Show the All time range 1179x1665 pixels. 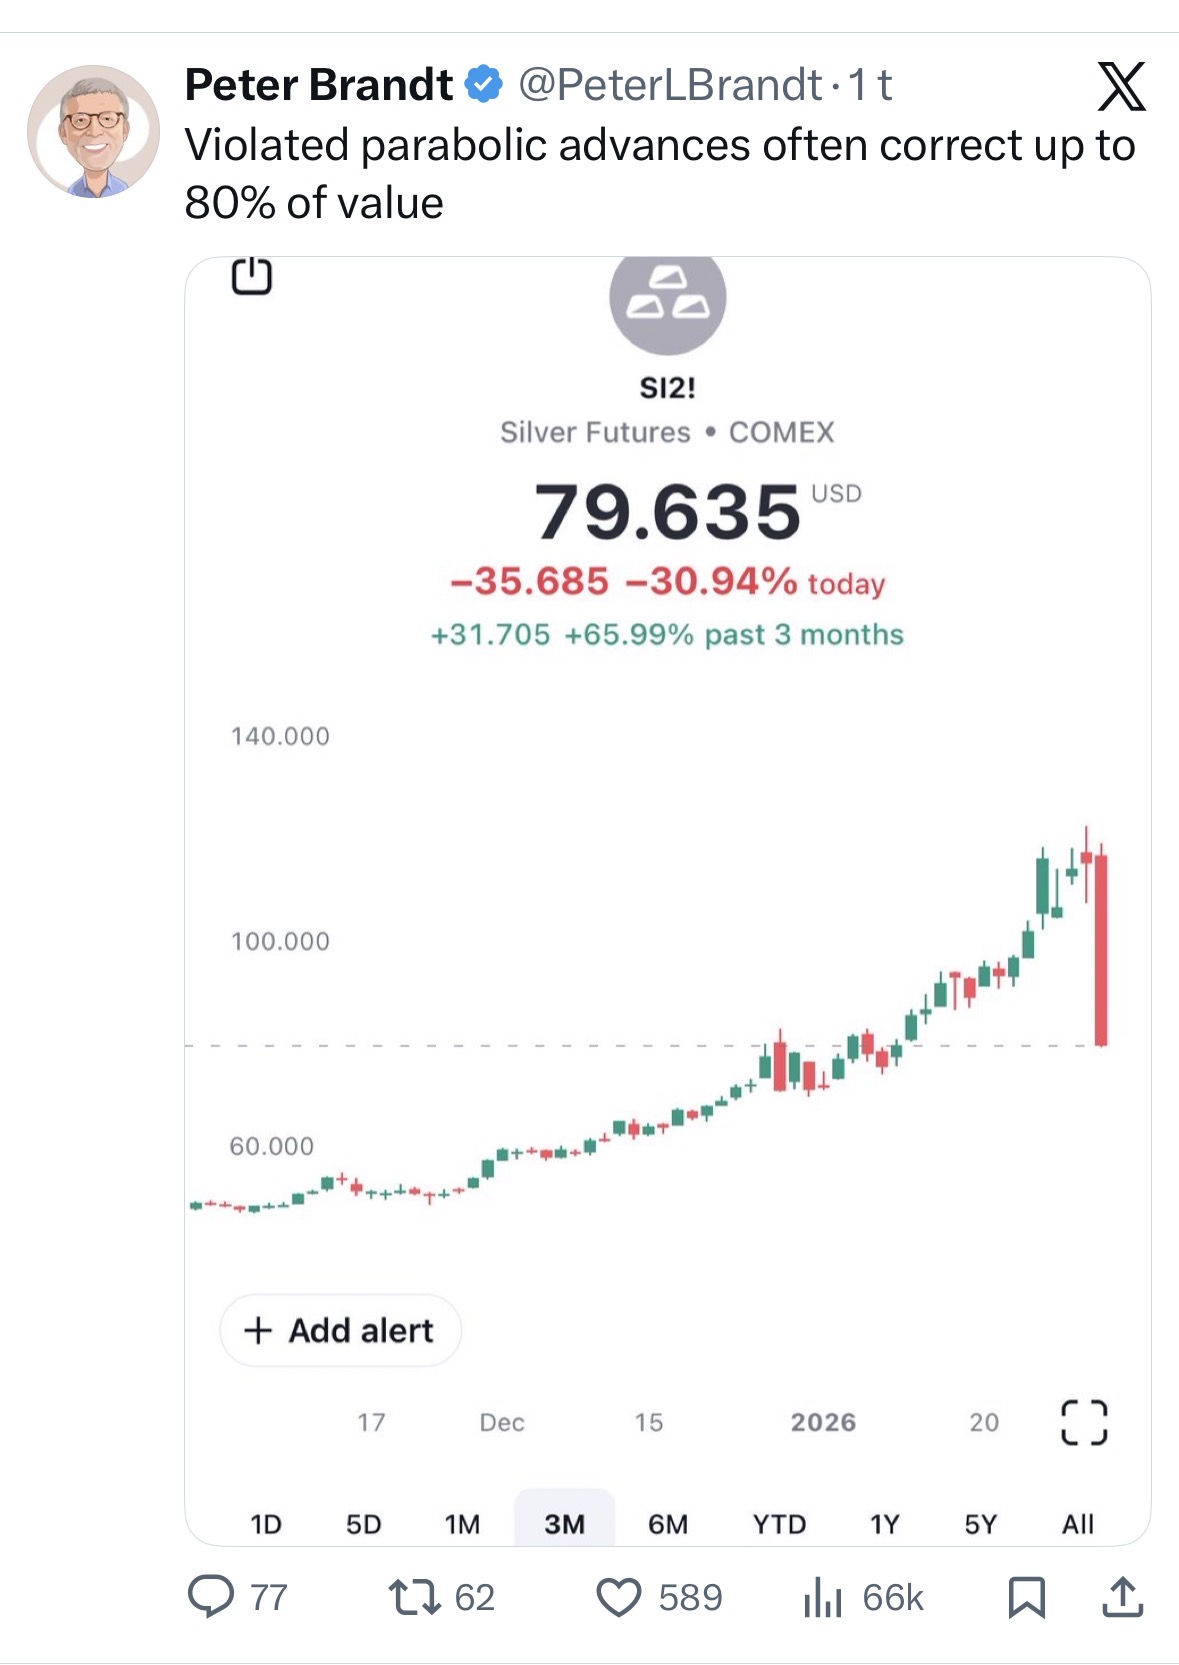pyautogui.click(x=1078, y=1524)
